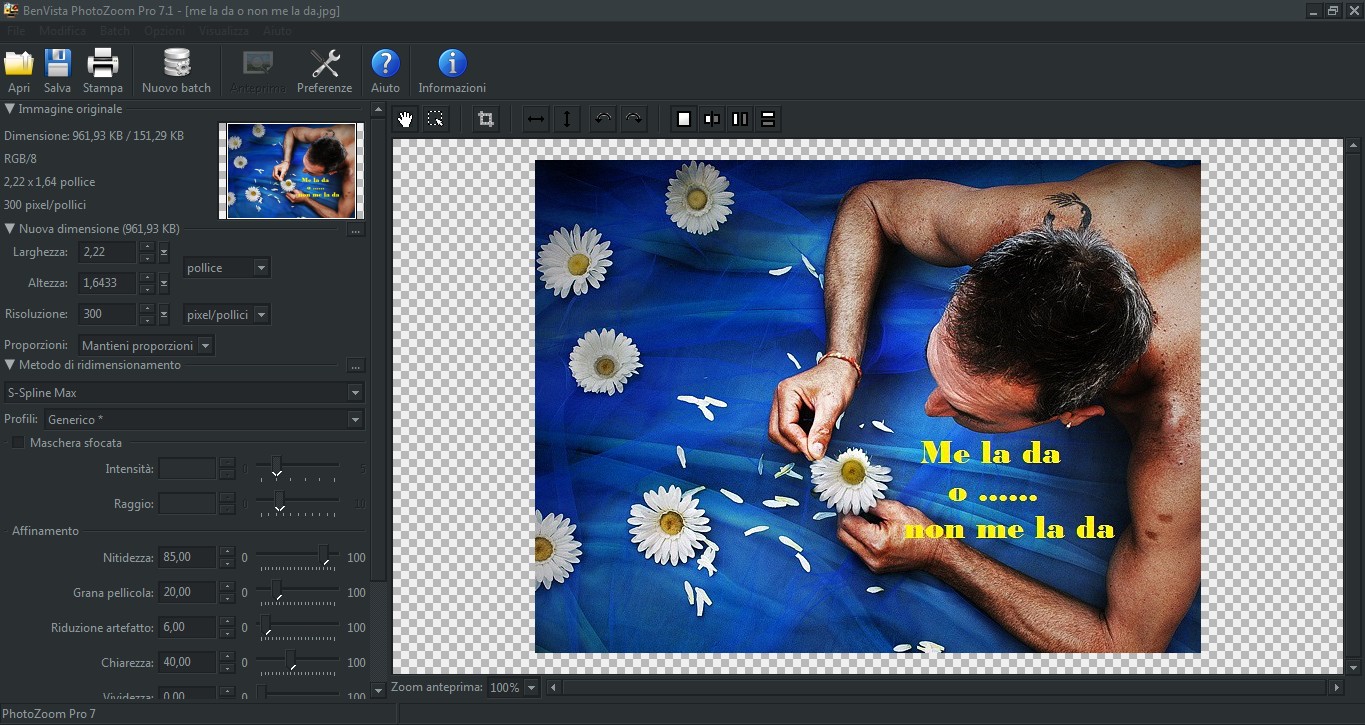Click the Riduzione artefatto value field

pyautogui.click(x=187, y=627)
